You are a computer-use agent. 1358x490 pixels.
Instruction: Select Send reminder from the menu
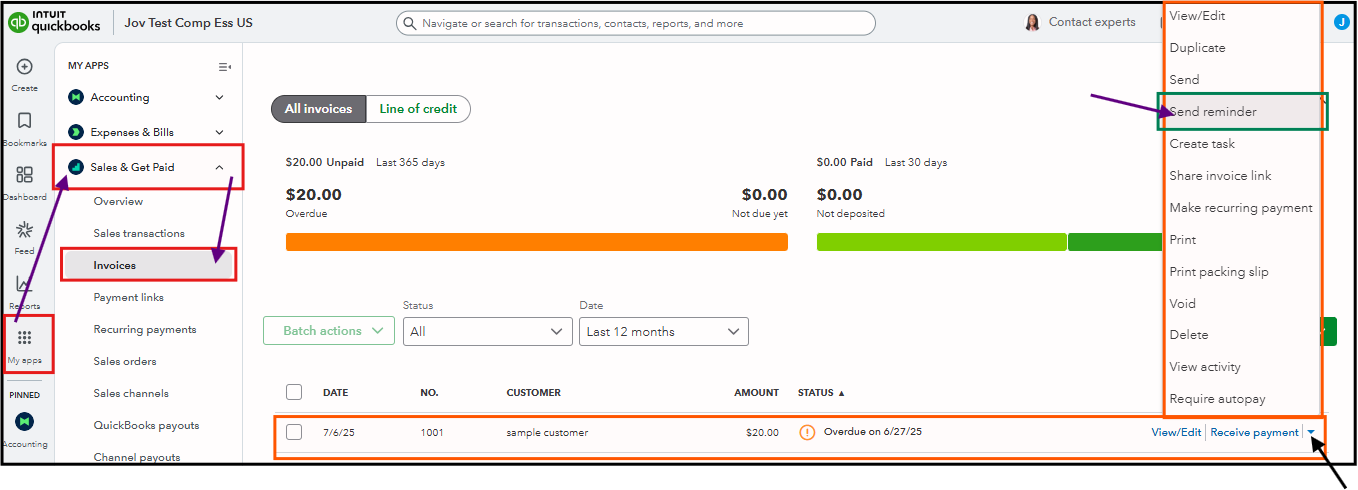point(1213,112)
